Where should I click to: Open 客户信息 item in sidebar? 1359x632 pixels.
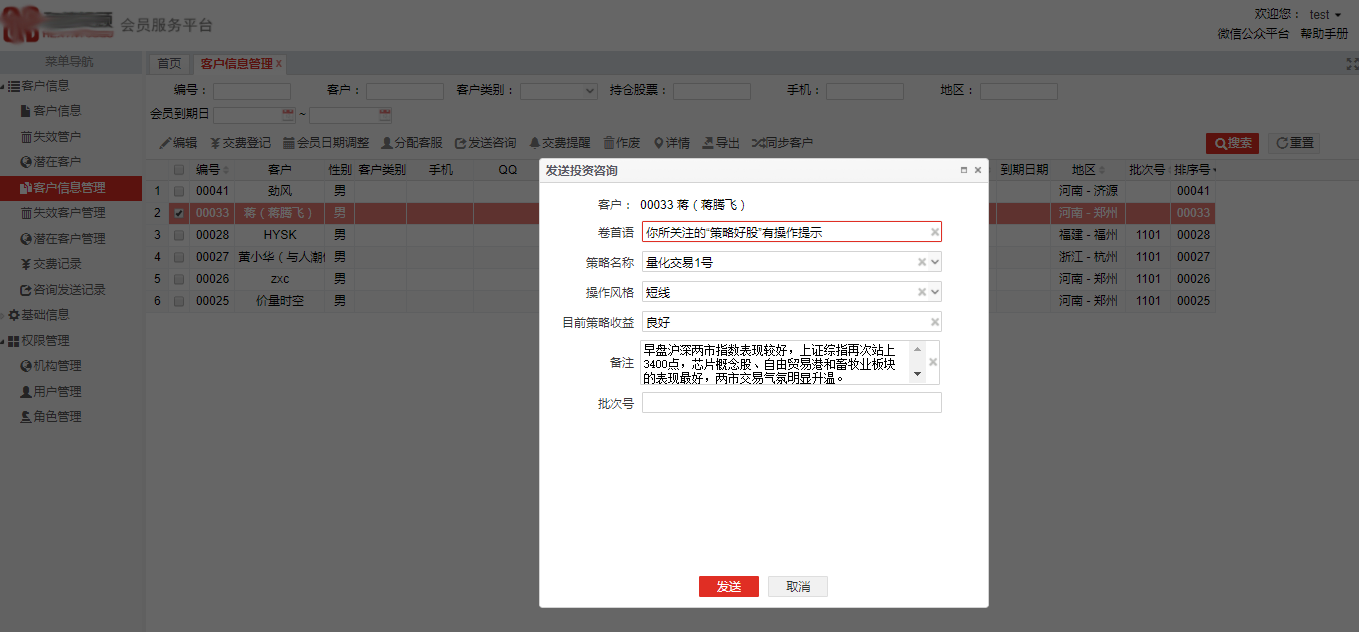pos(51,111)
